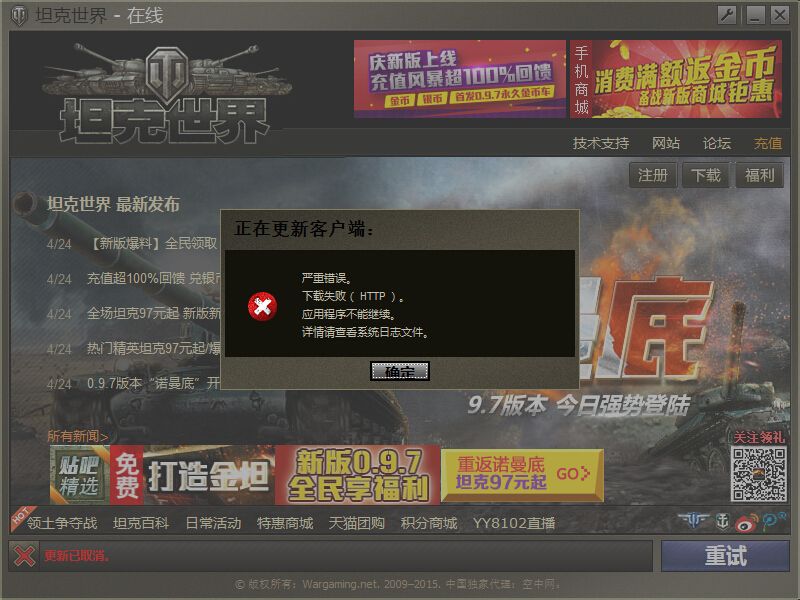
Task: Click the 关注领礼 QR code
Action: (x=758, y=474)
